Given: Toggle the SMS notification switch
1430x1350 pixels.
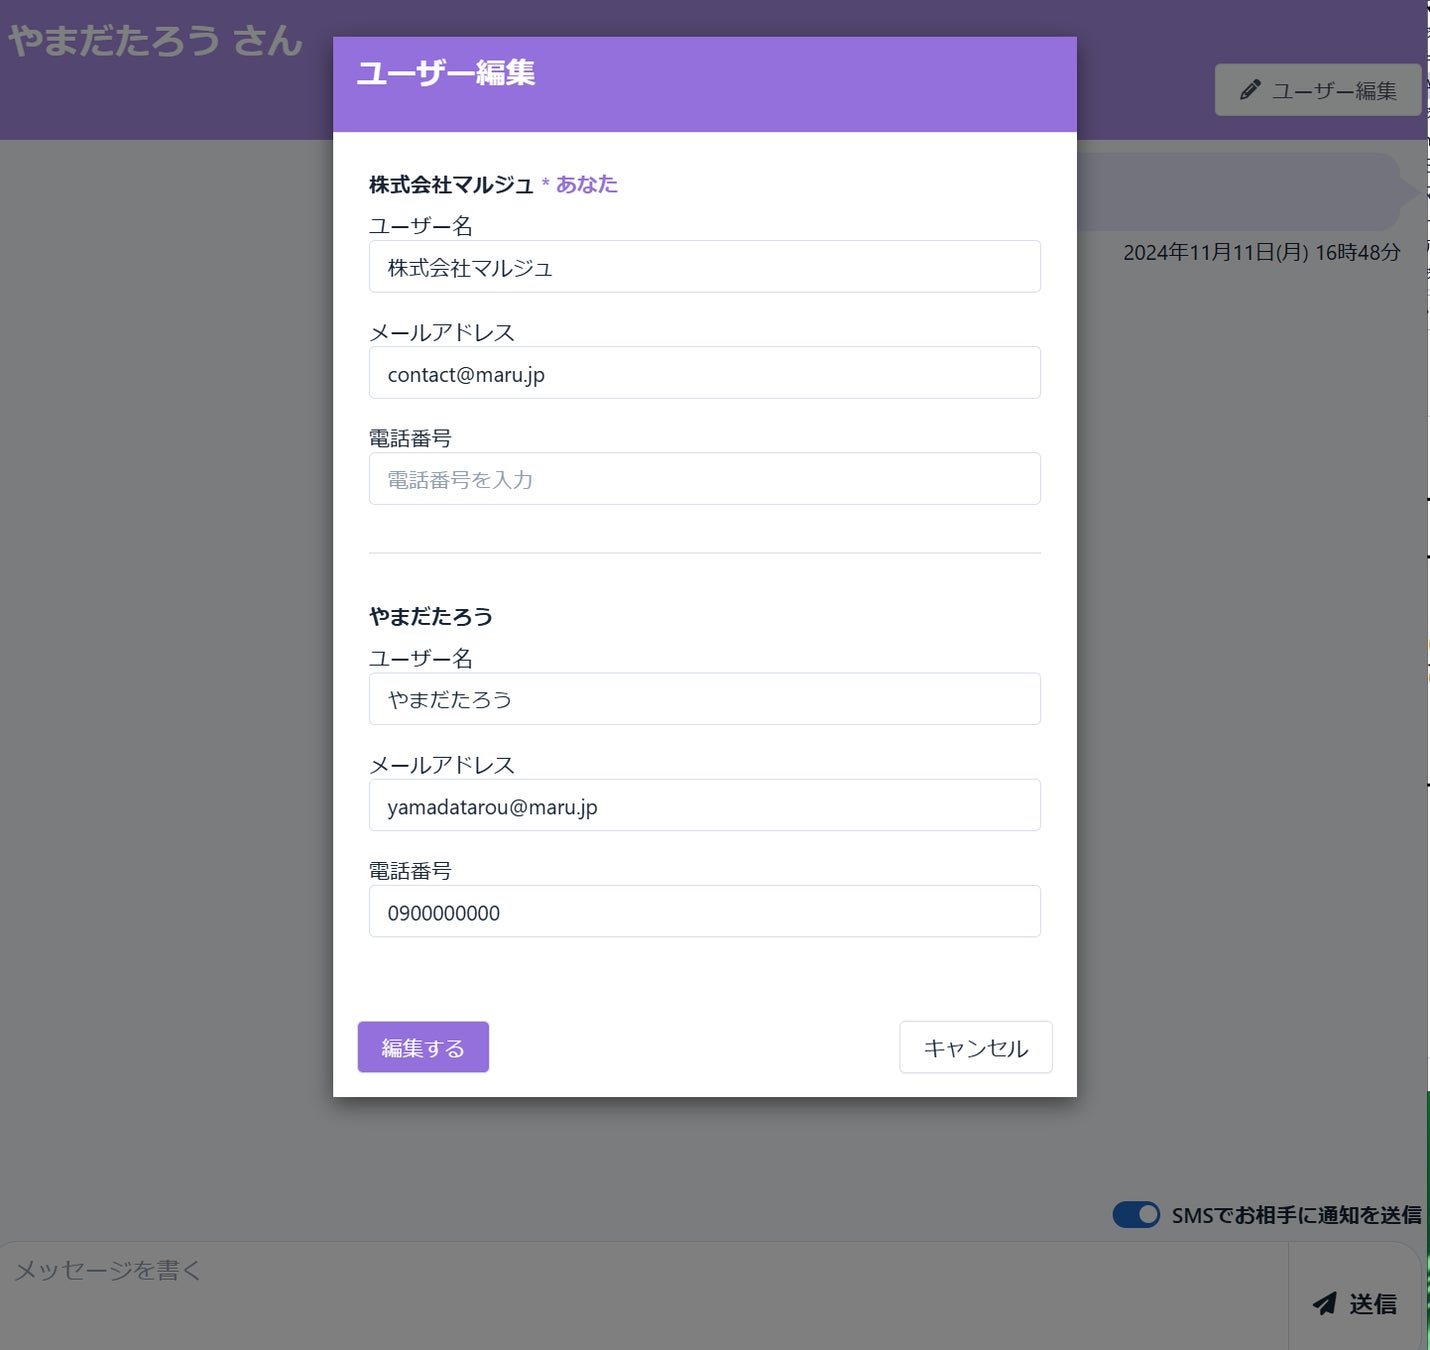Looking at the screenshot, I should click(x=1136, y=1214).
